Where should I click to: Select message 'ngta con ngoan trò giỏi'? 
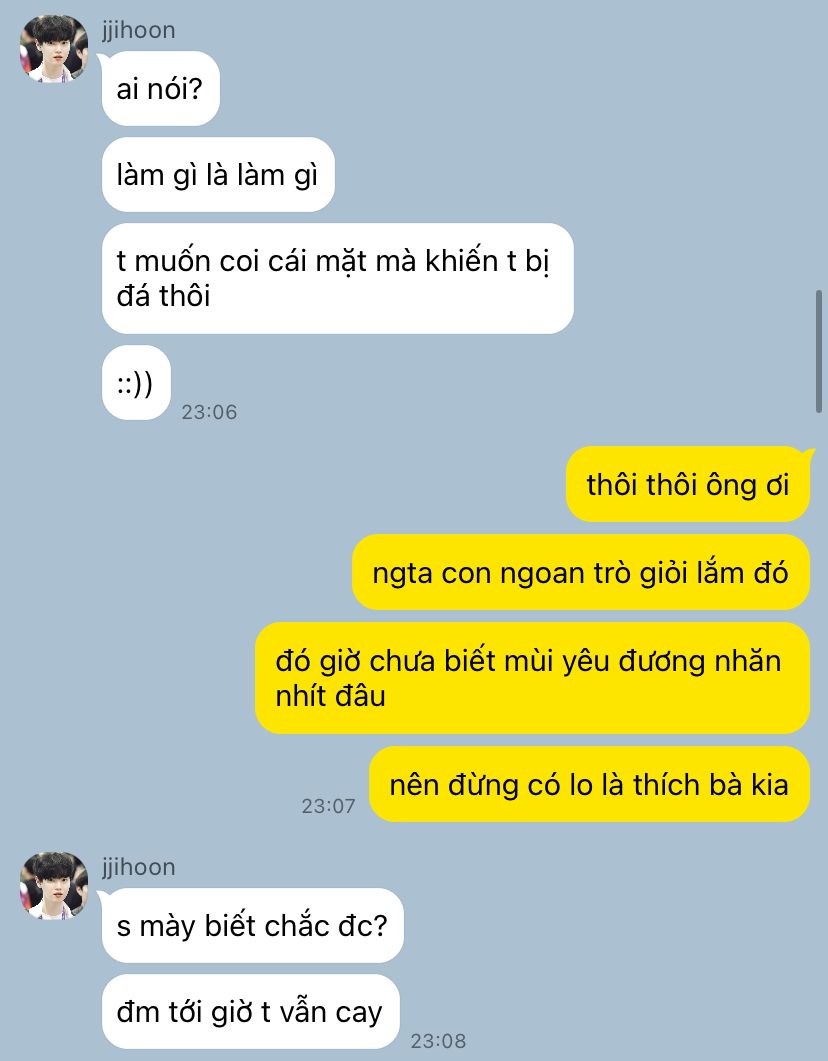click(580, 572)
